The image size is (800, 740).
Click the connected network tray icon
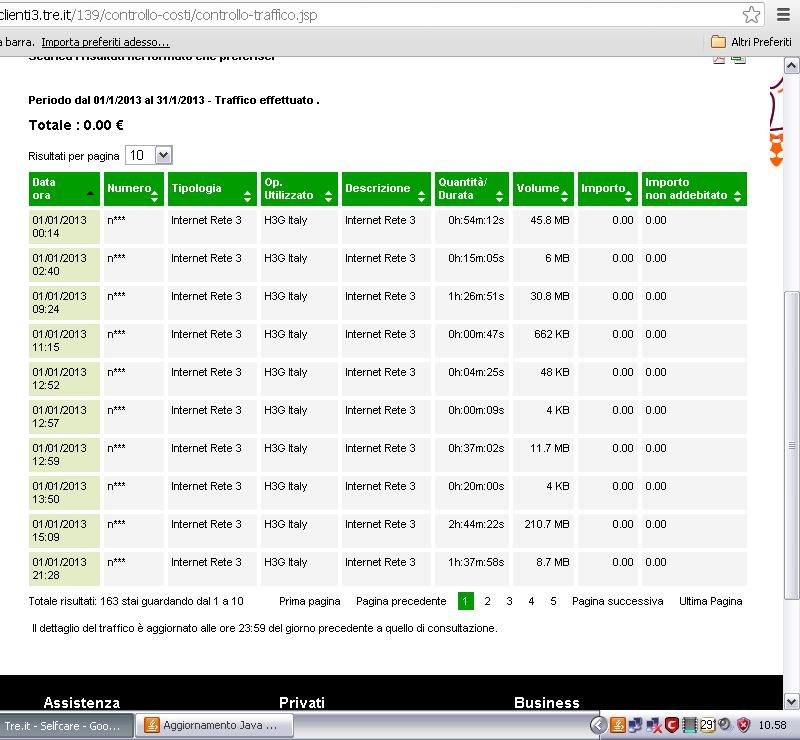[x=635, y=725]
